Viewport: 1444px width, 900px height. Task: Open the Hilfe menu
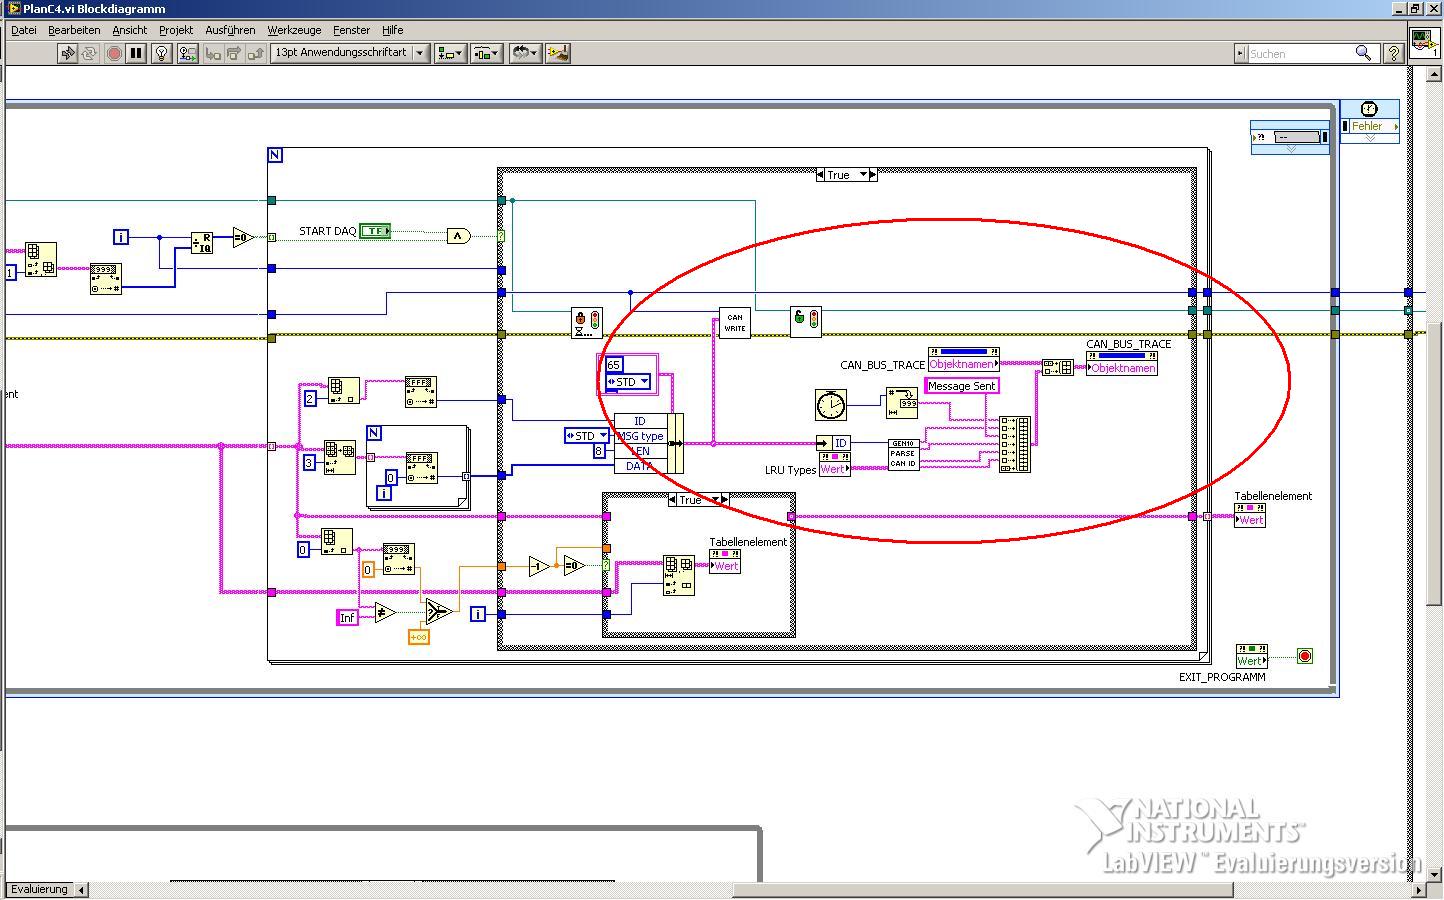[x=393, y=30]
